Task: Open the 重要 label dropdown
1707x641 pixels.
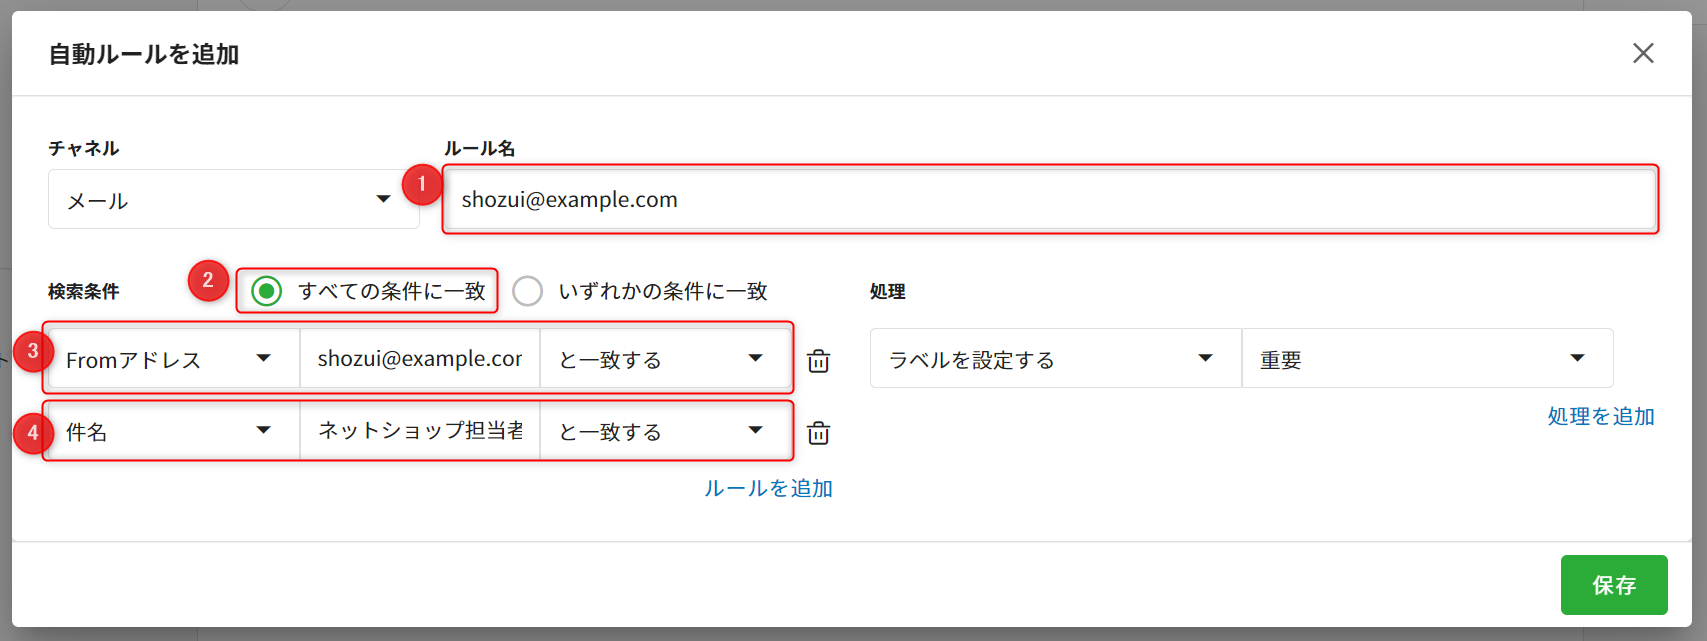Action: point(1426,359)
